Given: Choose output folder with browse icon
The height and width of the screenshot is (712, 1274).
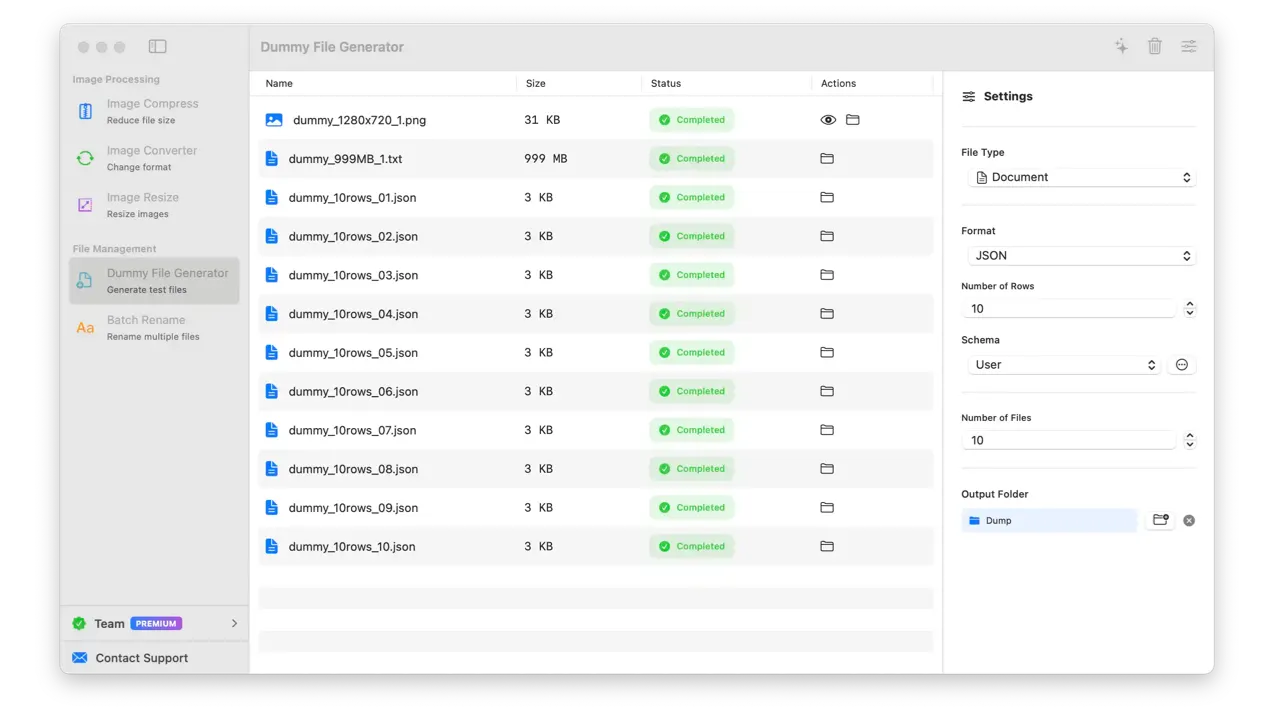Looking at the screenshot, I should pos(1160,520).
